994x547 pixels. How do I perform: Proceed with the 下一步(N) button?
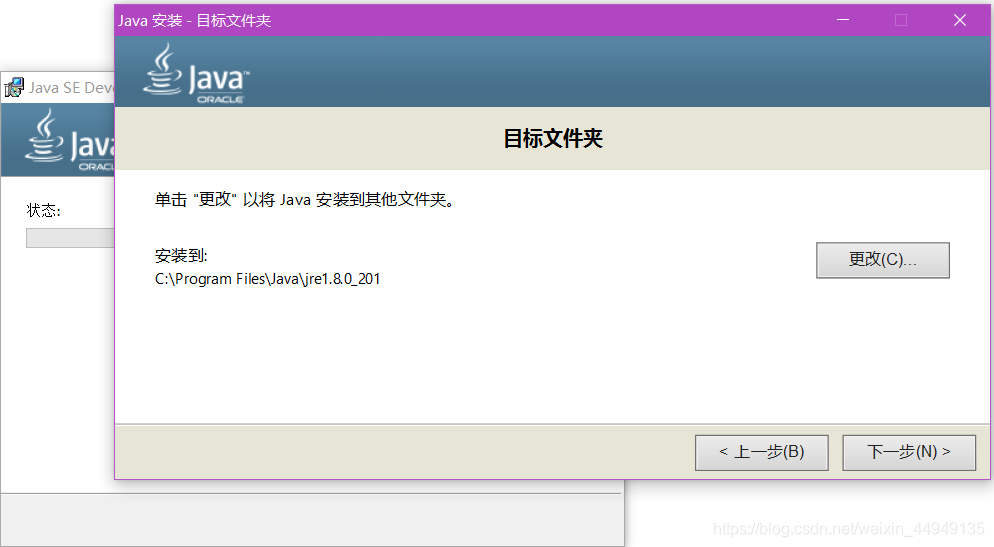coord(908,453)
